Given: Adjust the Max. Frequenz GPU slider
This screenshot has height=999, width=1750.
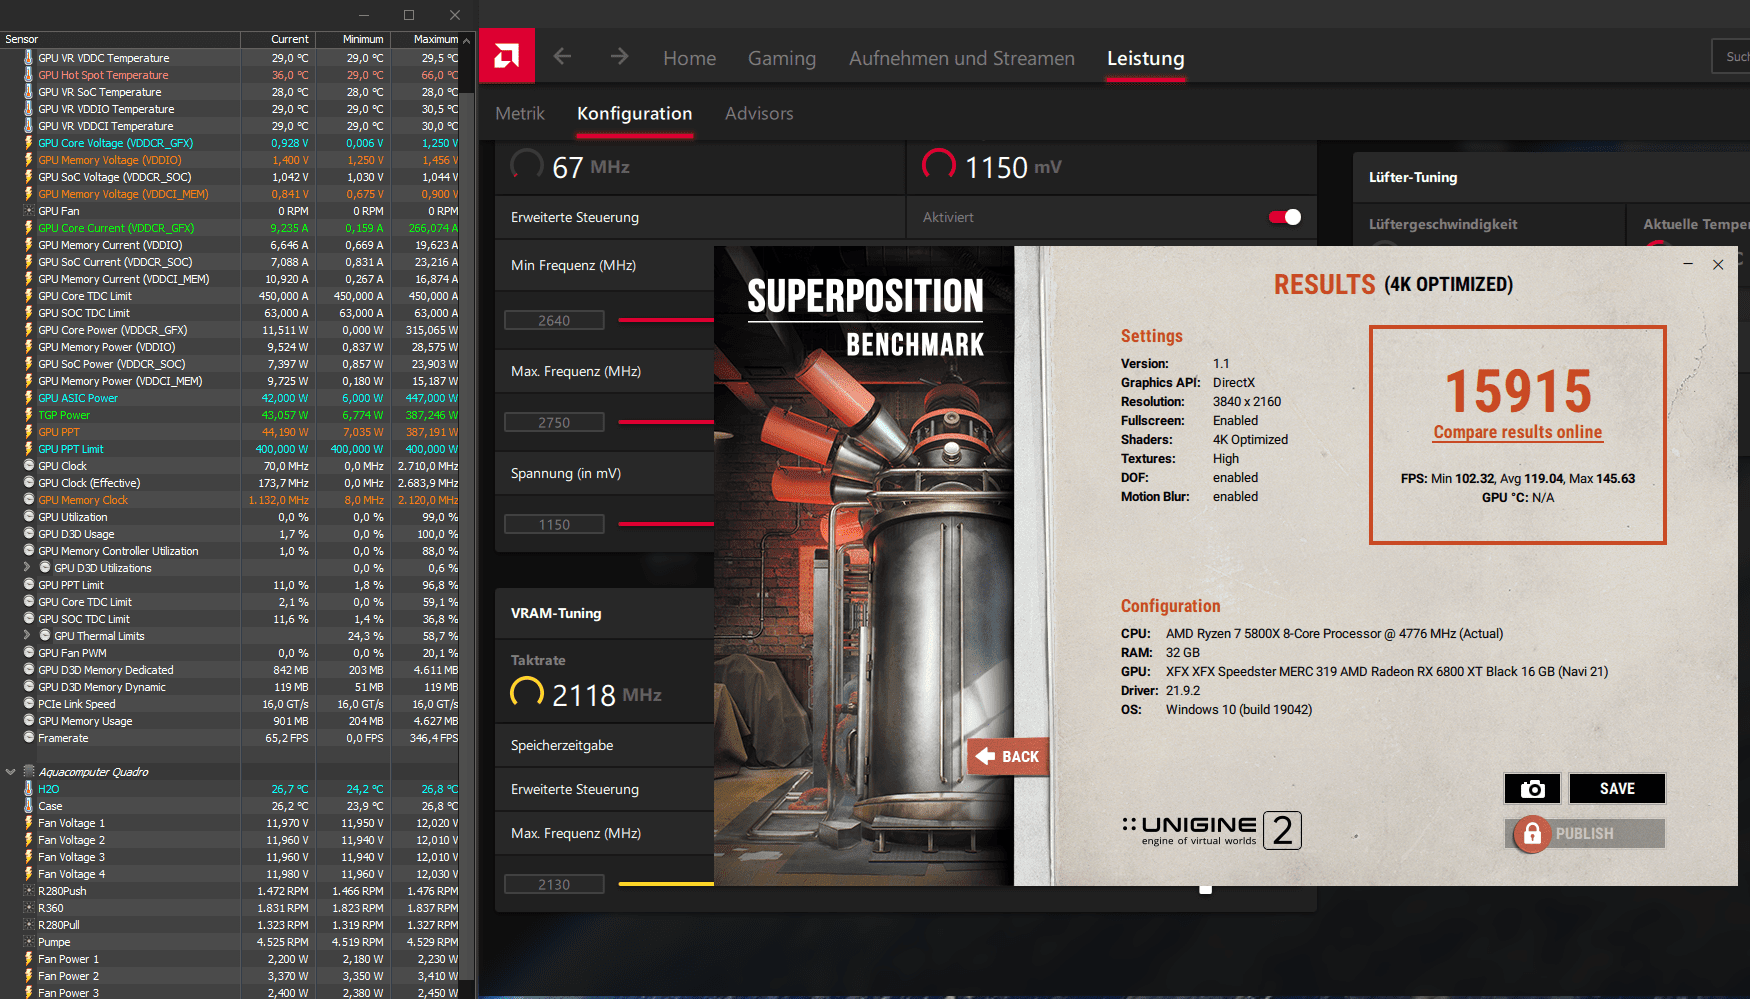Looking at the screenshot, I should pos(666,422).
